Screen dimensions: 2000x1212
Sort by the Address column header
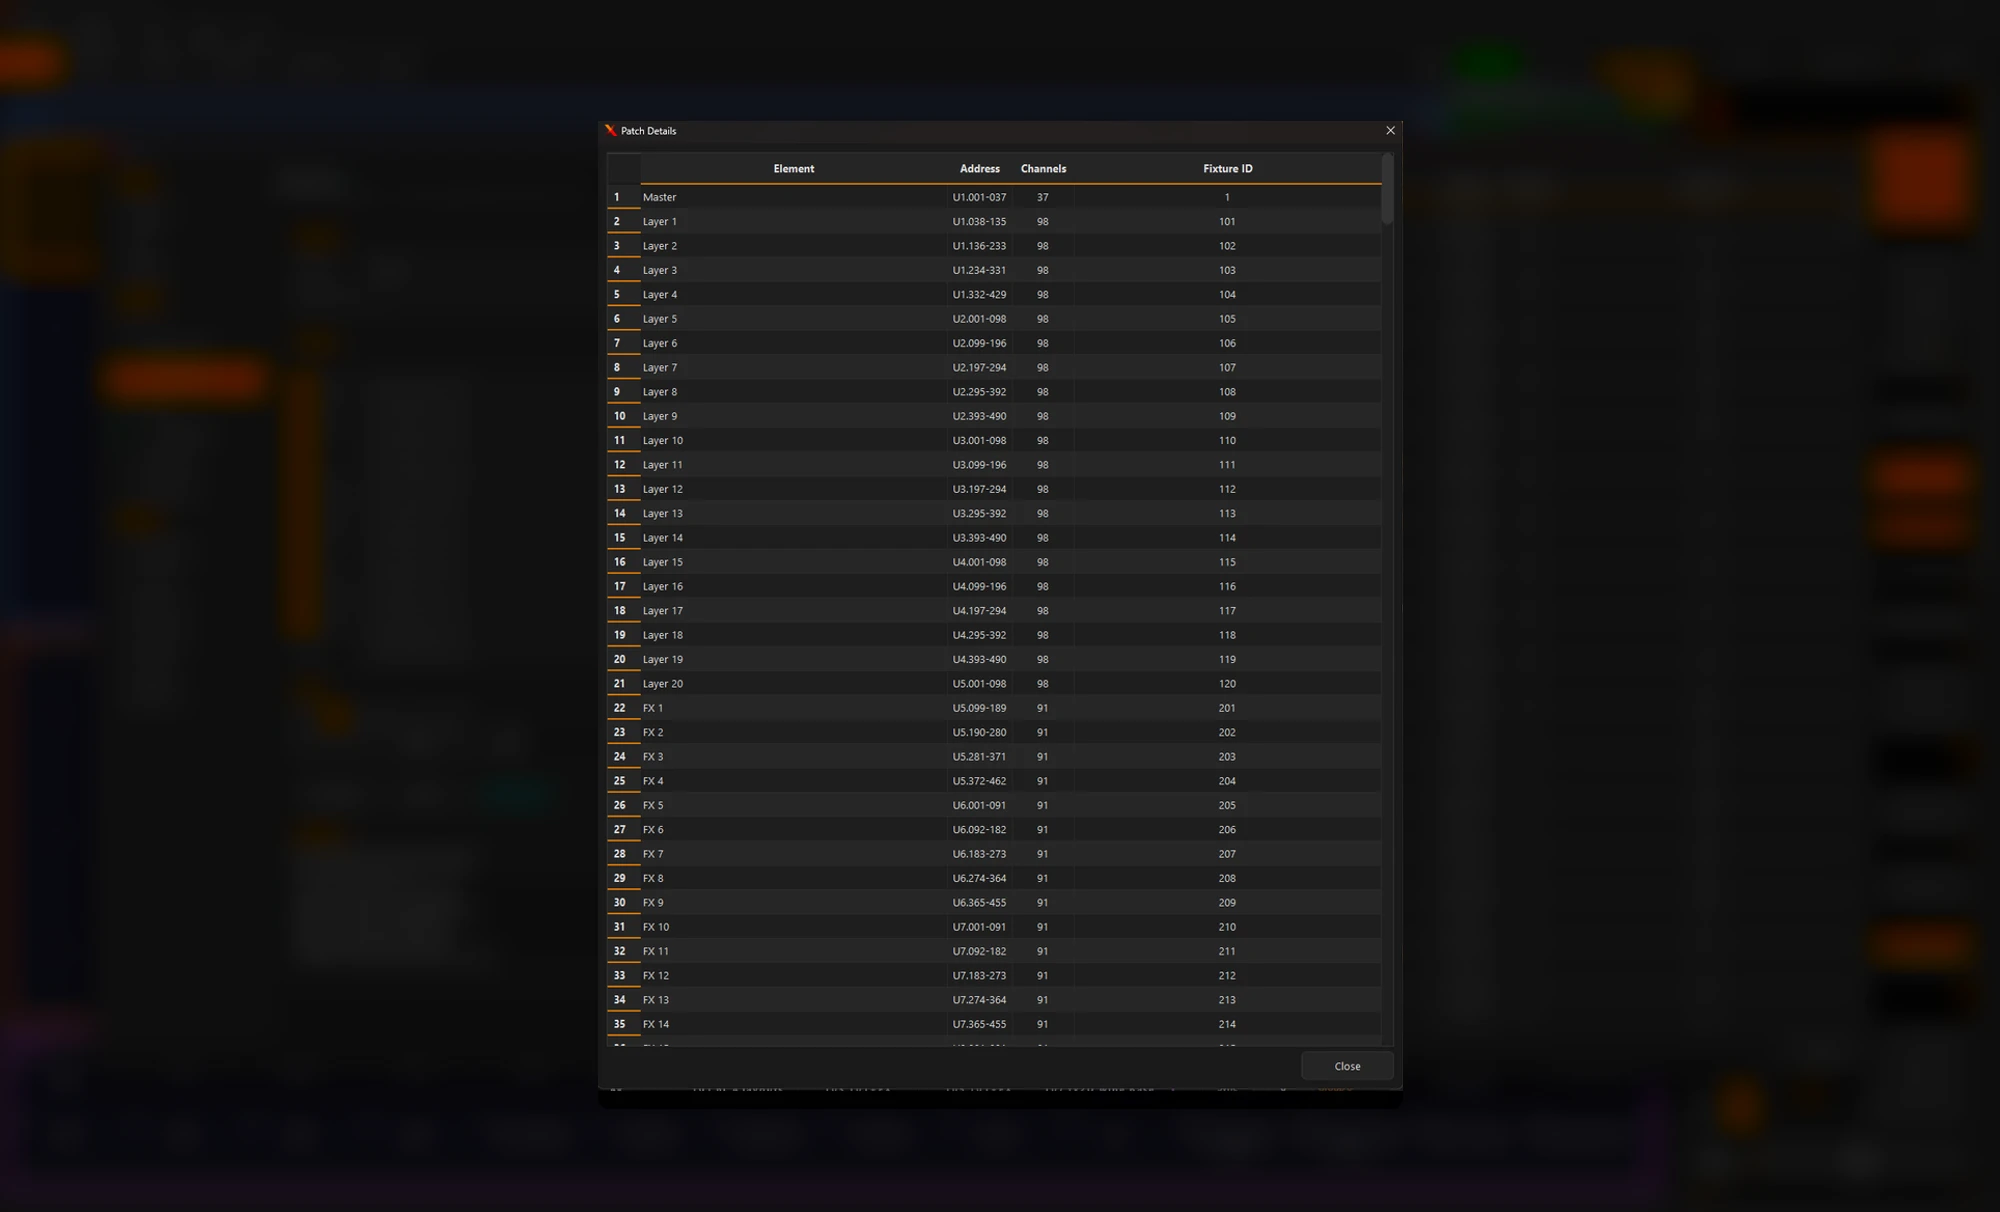tap(979, 169)
